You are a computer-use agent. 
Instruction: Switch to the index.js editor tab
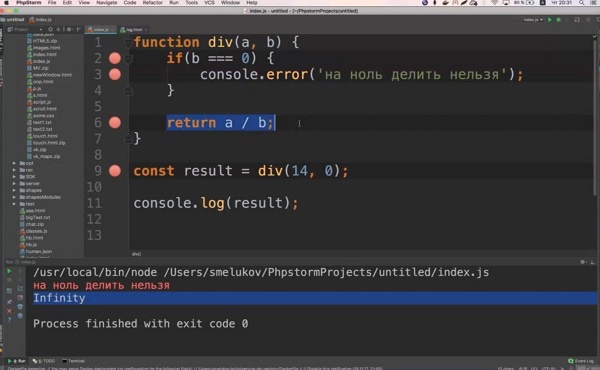pyautogui.click(x=100, y=29)
